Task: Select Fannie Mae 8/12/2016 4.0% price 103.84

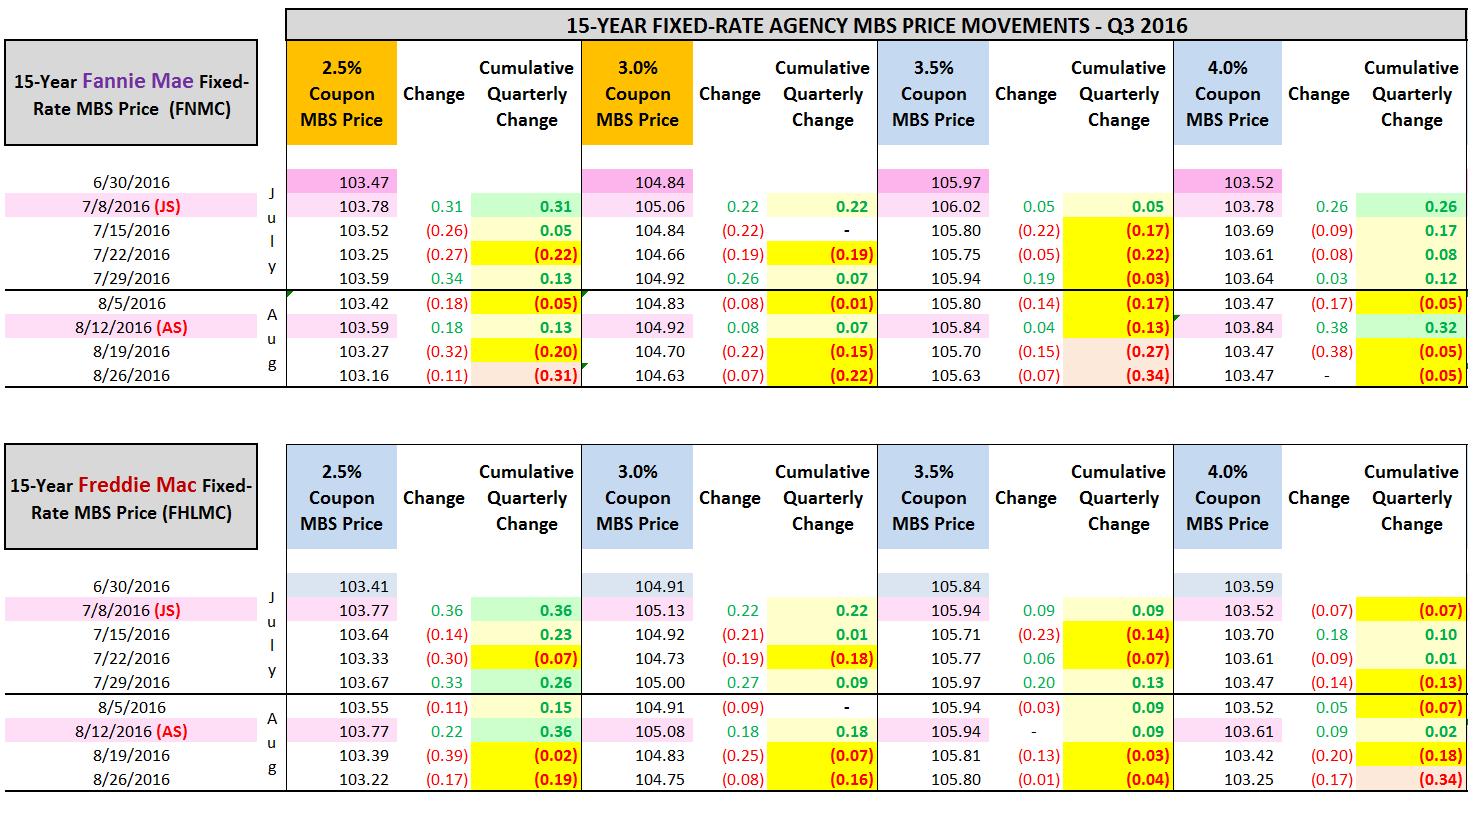Action: (1227, 327)
